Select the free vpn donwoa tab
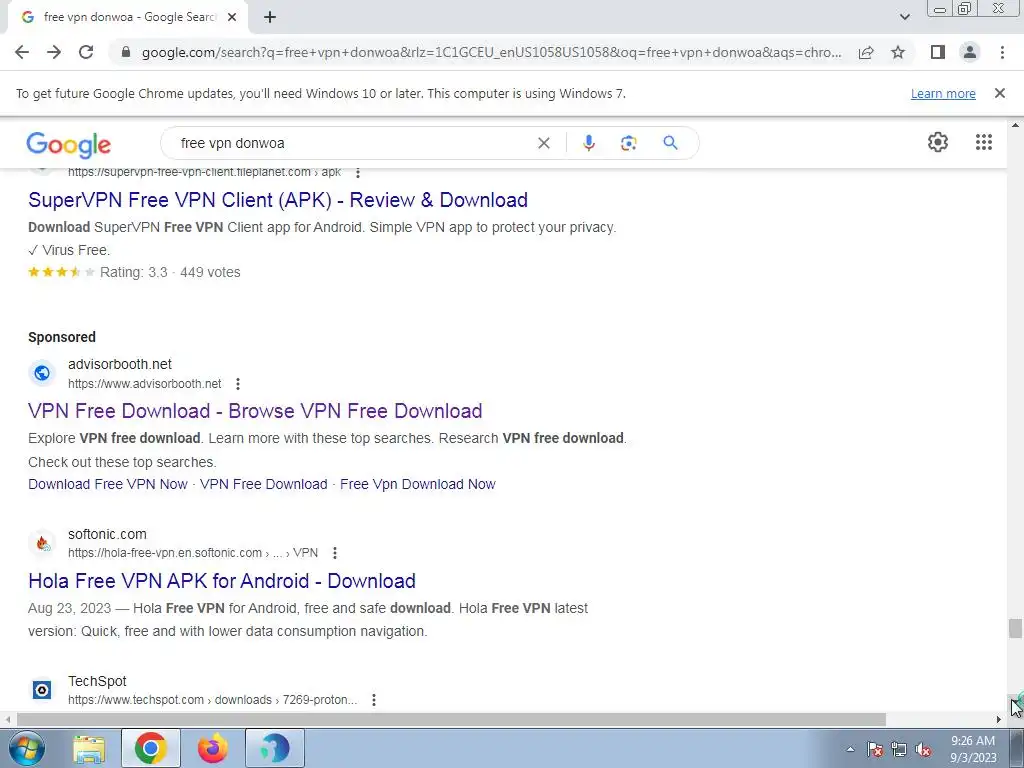The image size is (1024, 768). [127, 17]
